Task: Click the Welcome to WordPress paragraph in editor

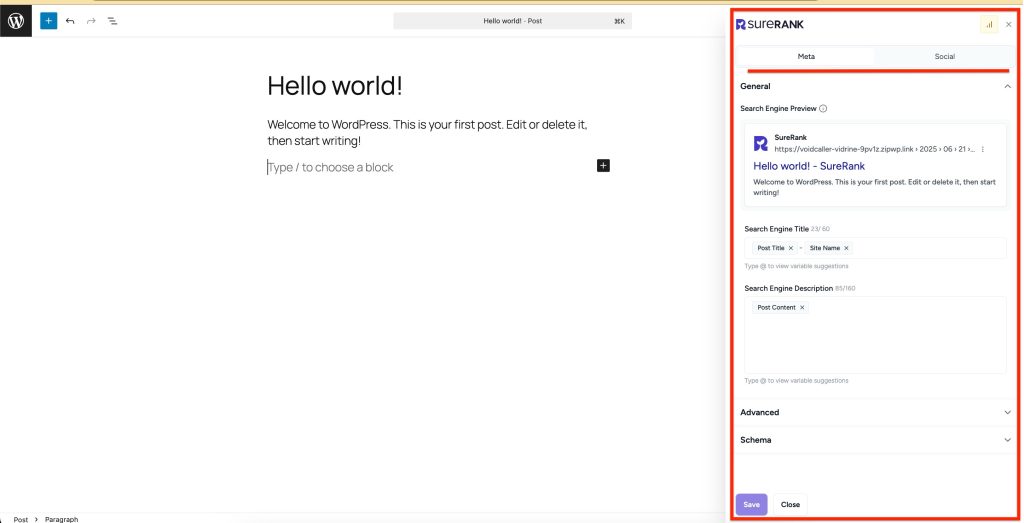Action: coord(428,133)
